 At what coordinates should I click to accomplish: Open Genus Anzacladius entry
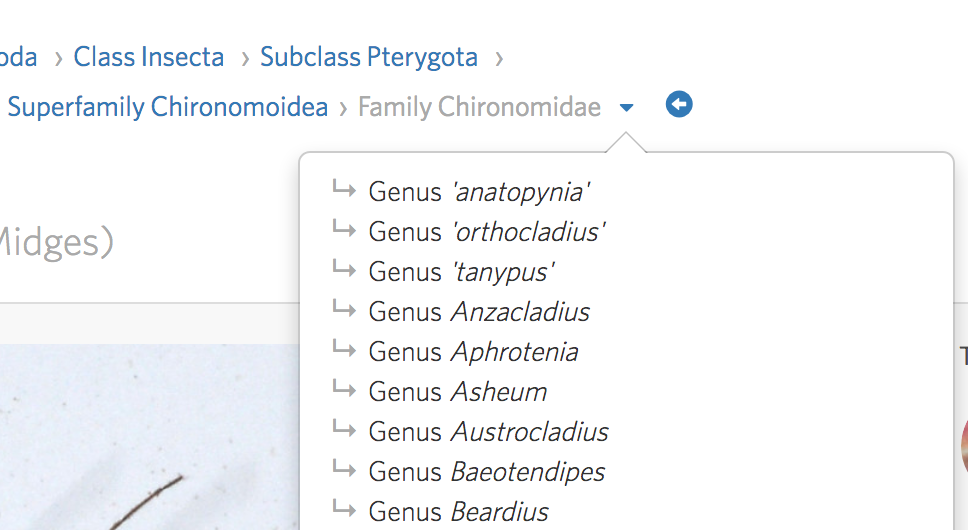[478, 311]
